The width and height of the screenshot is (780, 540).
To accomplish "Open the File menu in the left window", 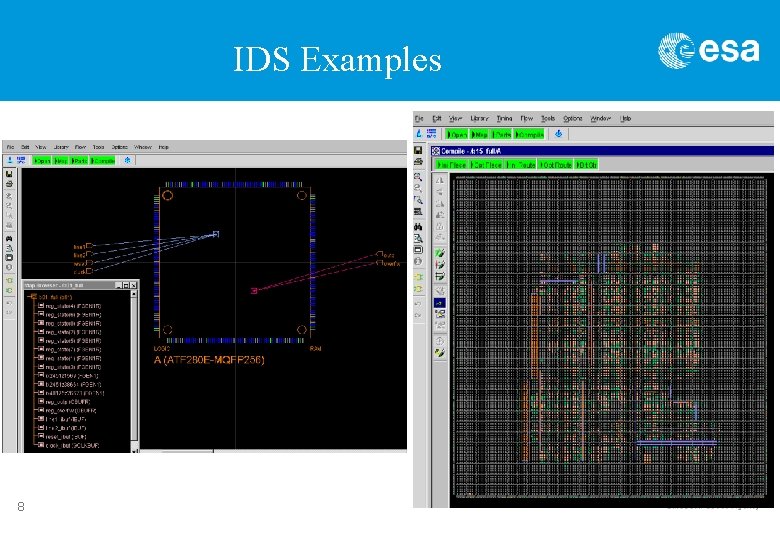I will point(10,147).
